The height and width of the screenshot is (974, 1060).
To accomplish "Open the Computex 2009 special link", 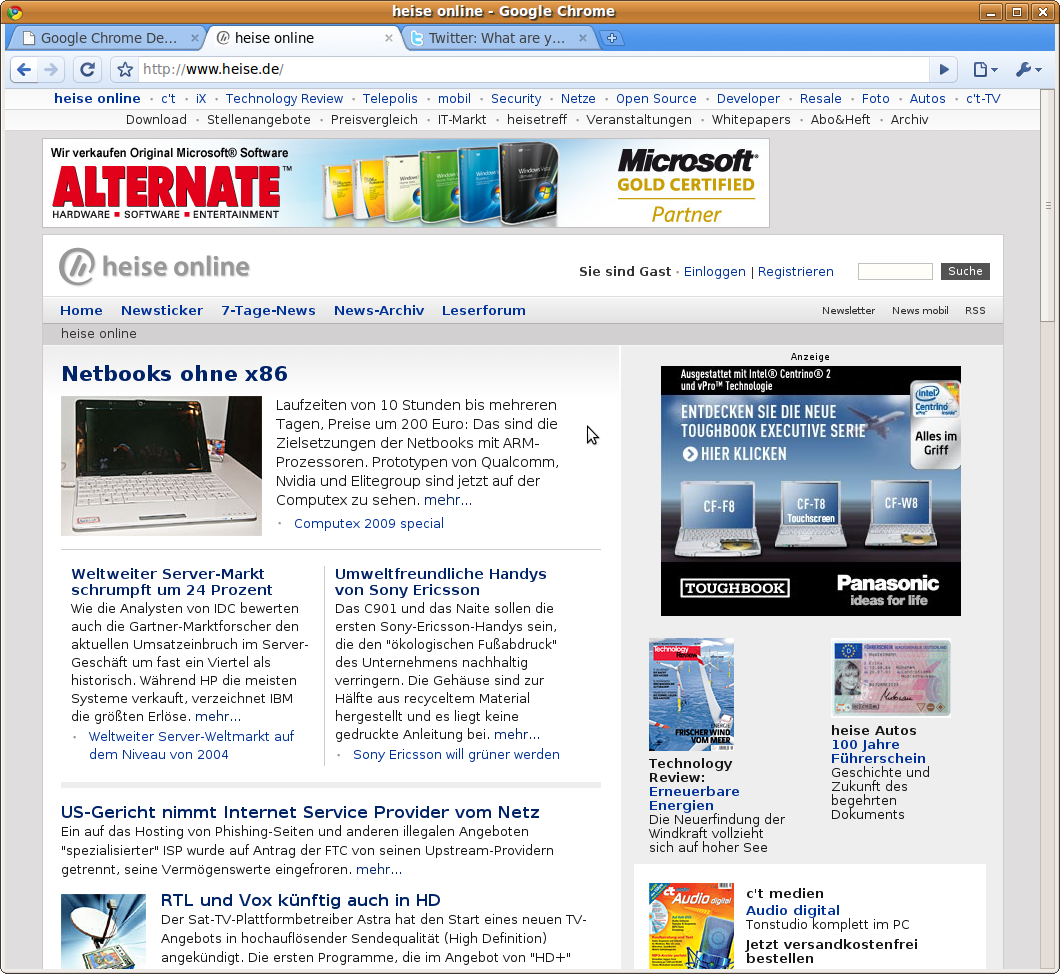I will click(368, 523).
